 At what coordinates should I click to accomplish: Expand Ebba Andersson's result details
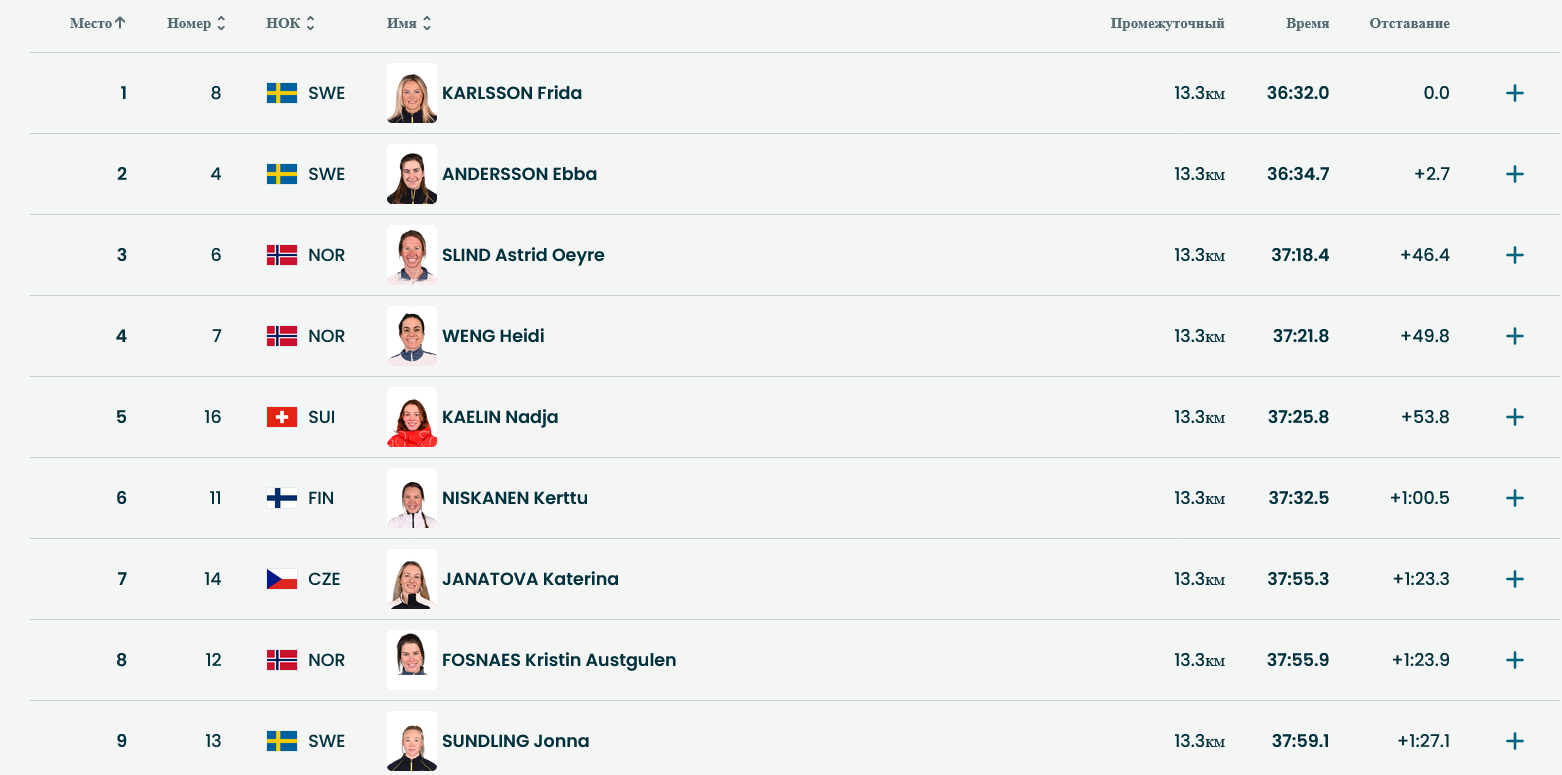click(x=1514, y=174)
